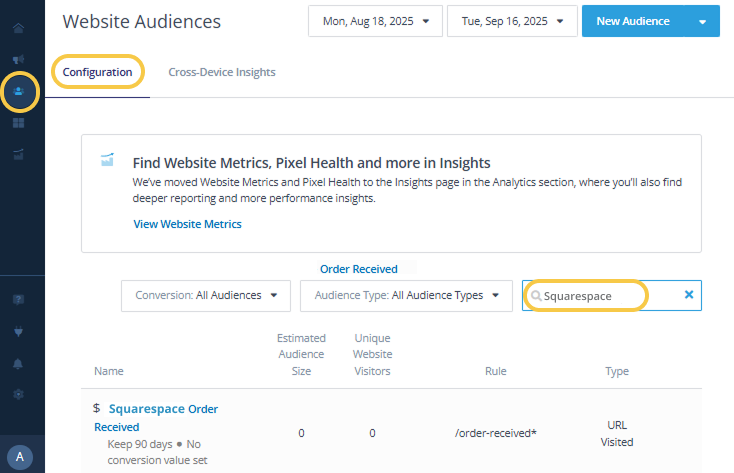Expand the Audience Type filter dropdown
Screen dimensions: 734x473
pos(405,296)
